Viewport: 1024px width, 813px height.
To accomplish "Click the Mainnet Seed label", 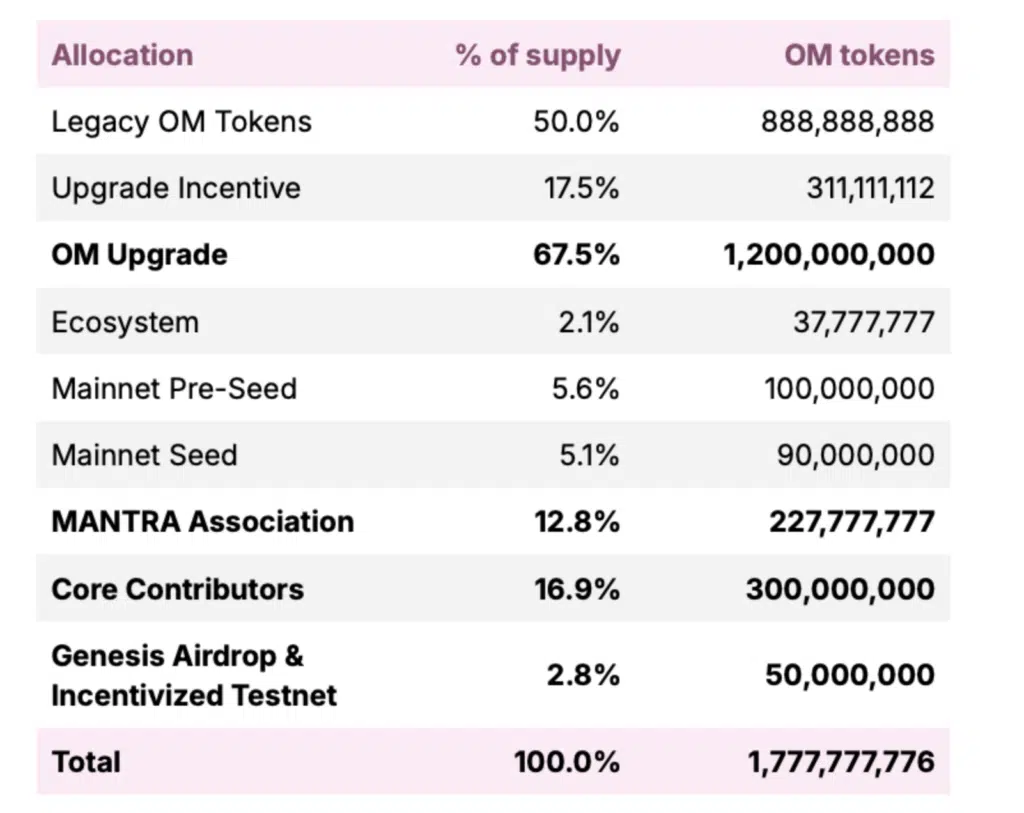I will [144, 455].
